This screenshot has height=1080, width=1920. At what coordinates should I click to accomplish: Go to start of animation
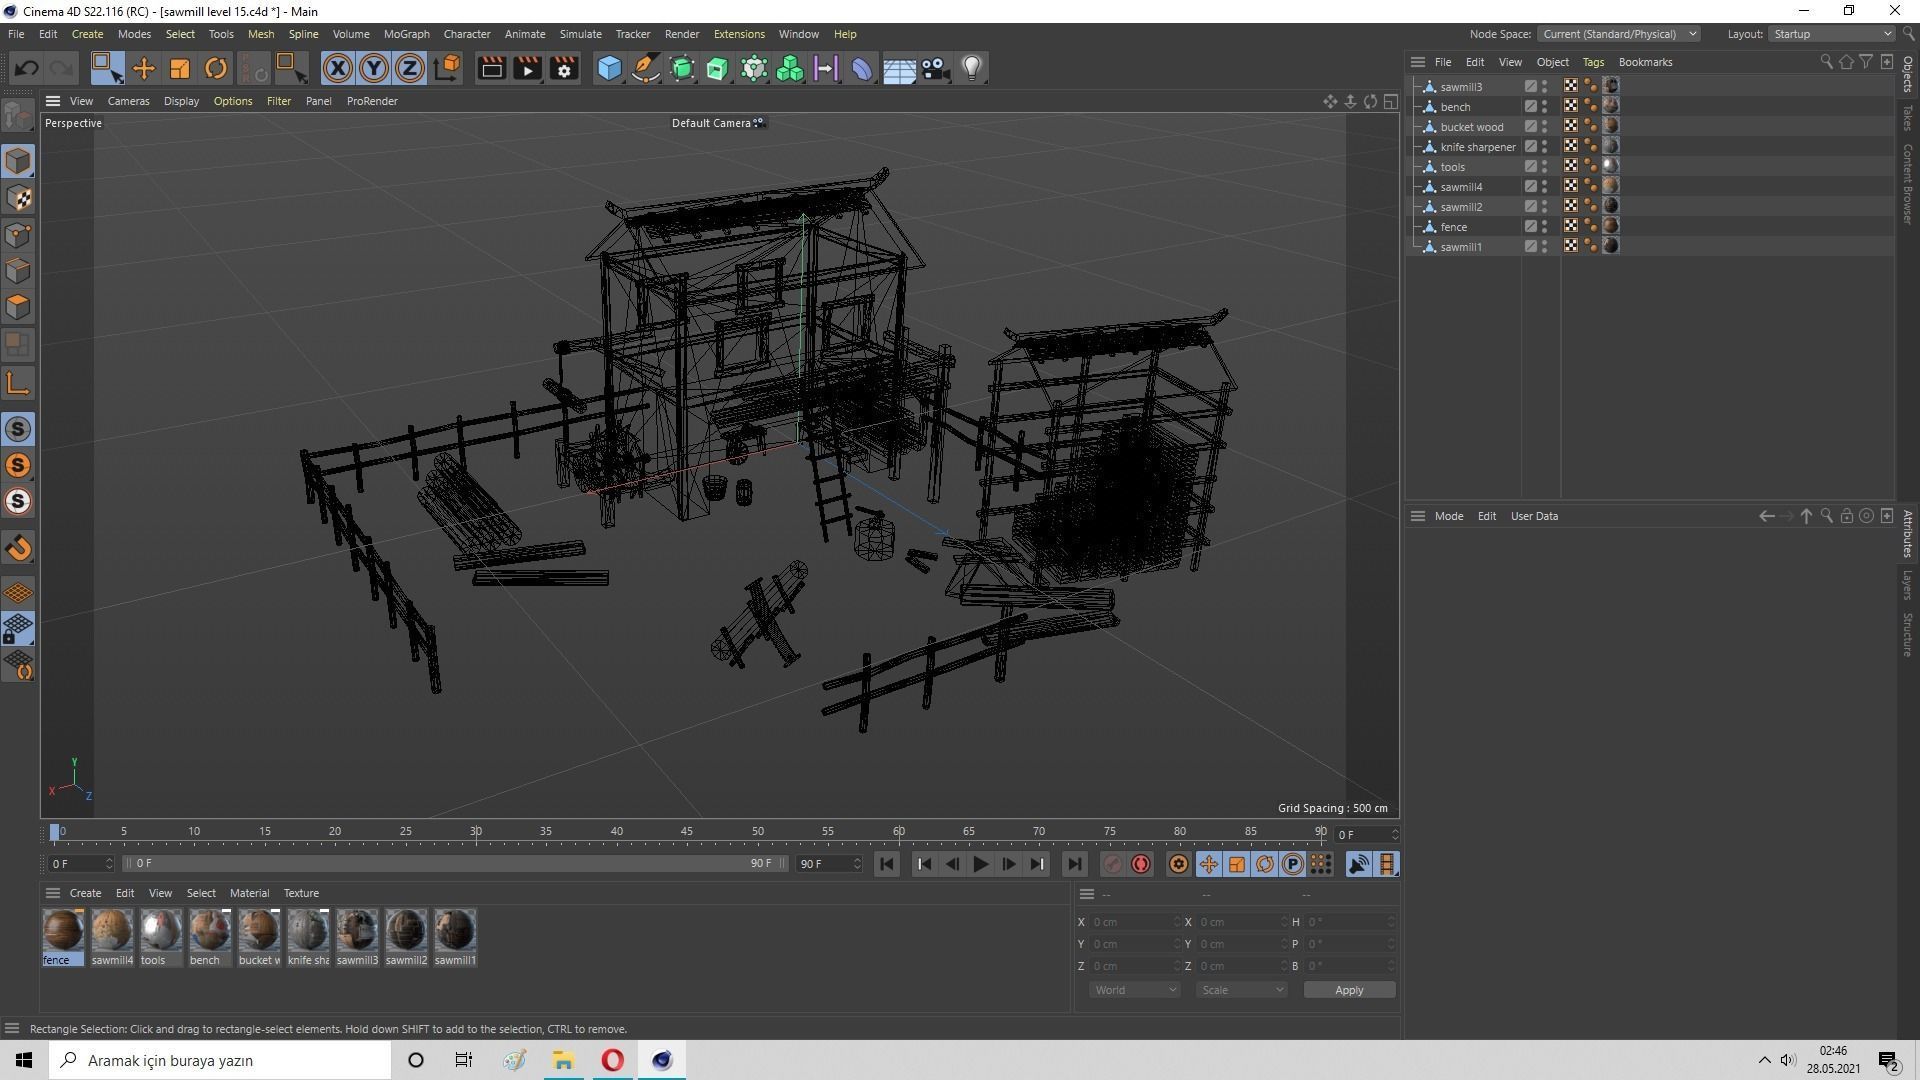point(887,864)
